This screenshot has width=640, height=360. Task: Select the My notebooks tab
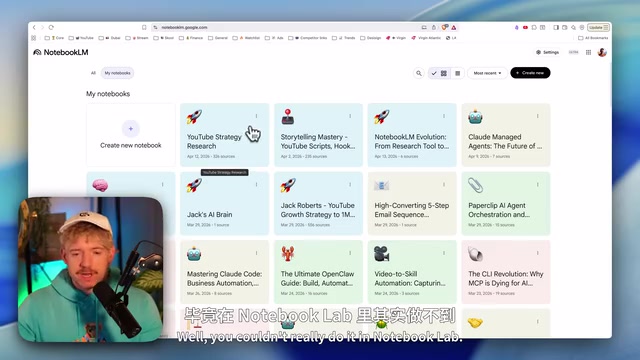click(x=118, y=73)
